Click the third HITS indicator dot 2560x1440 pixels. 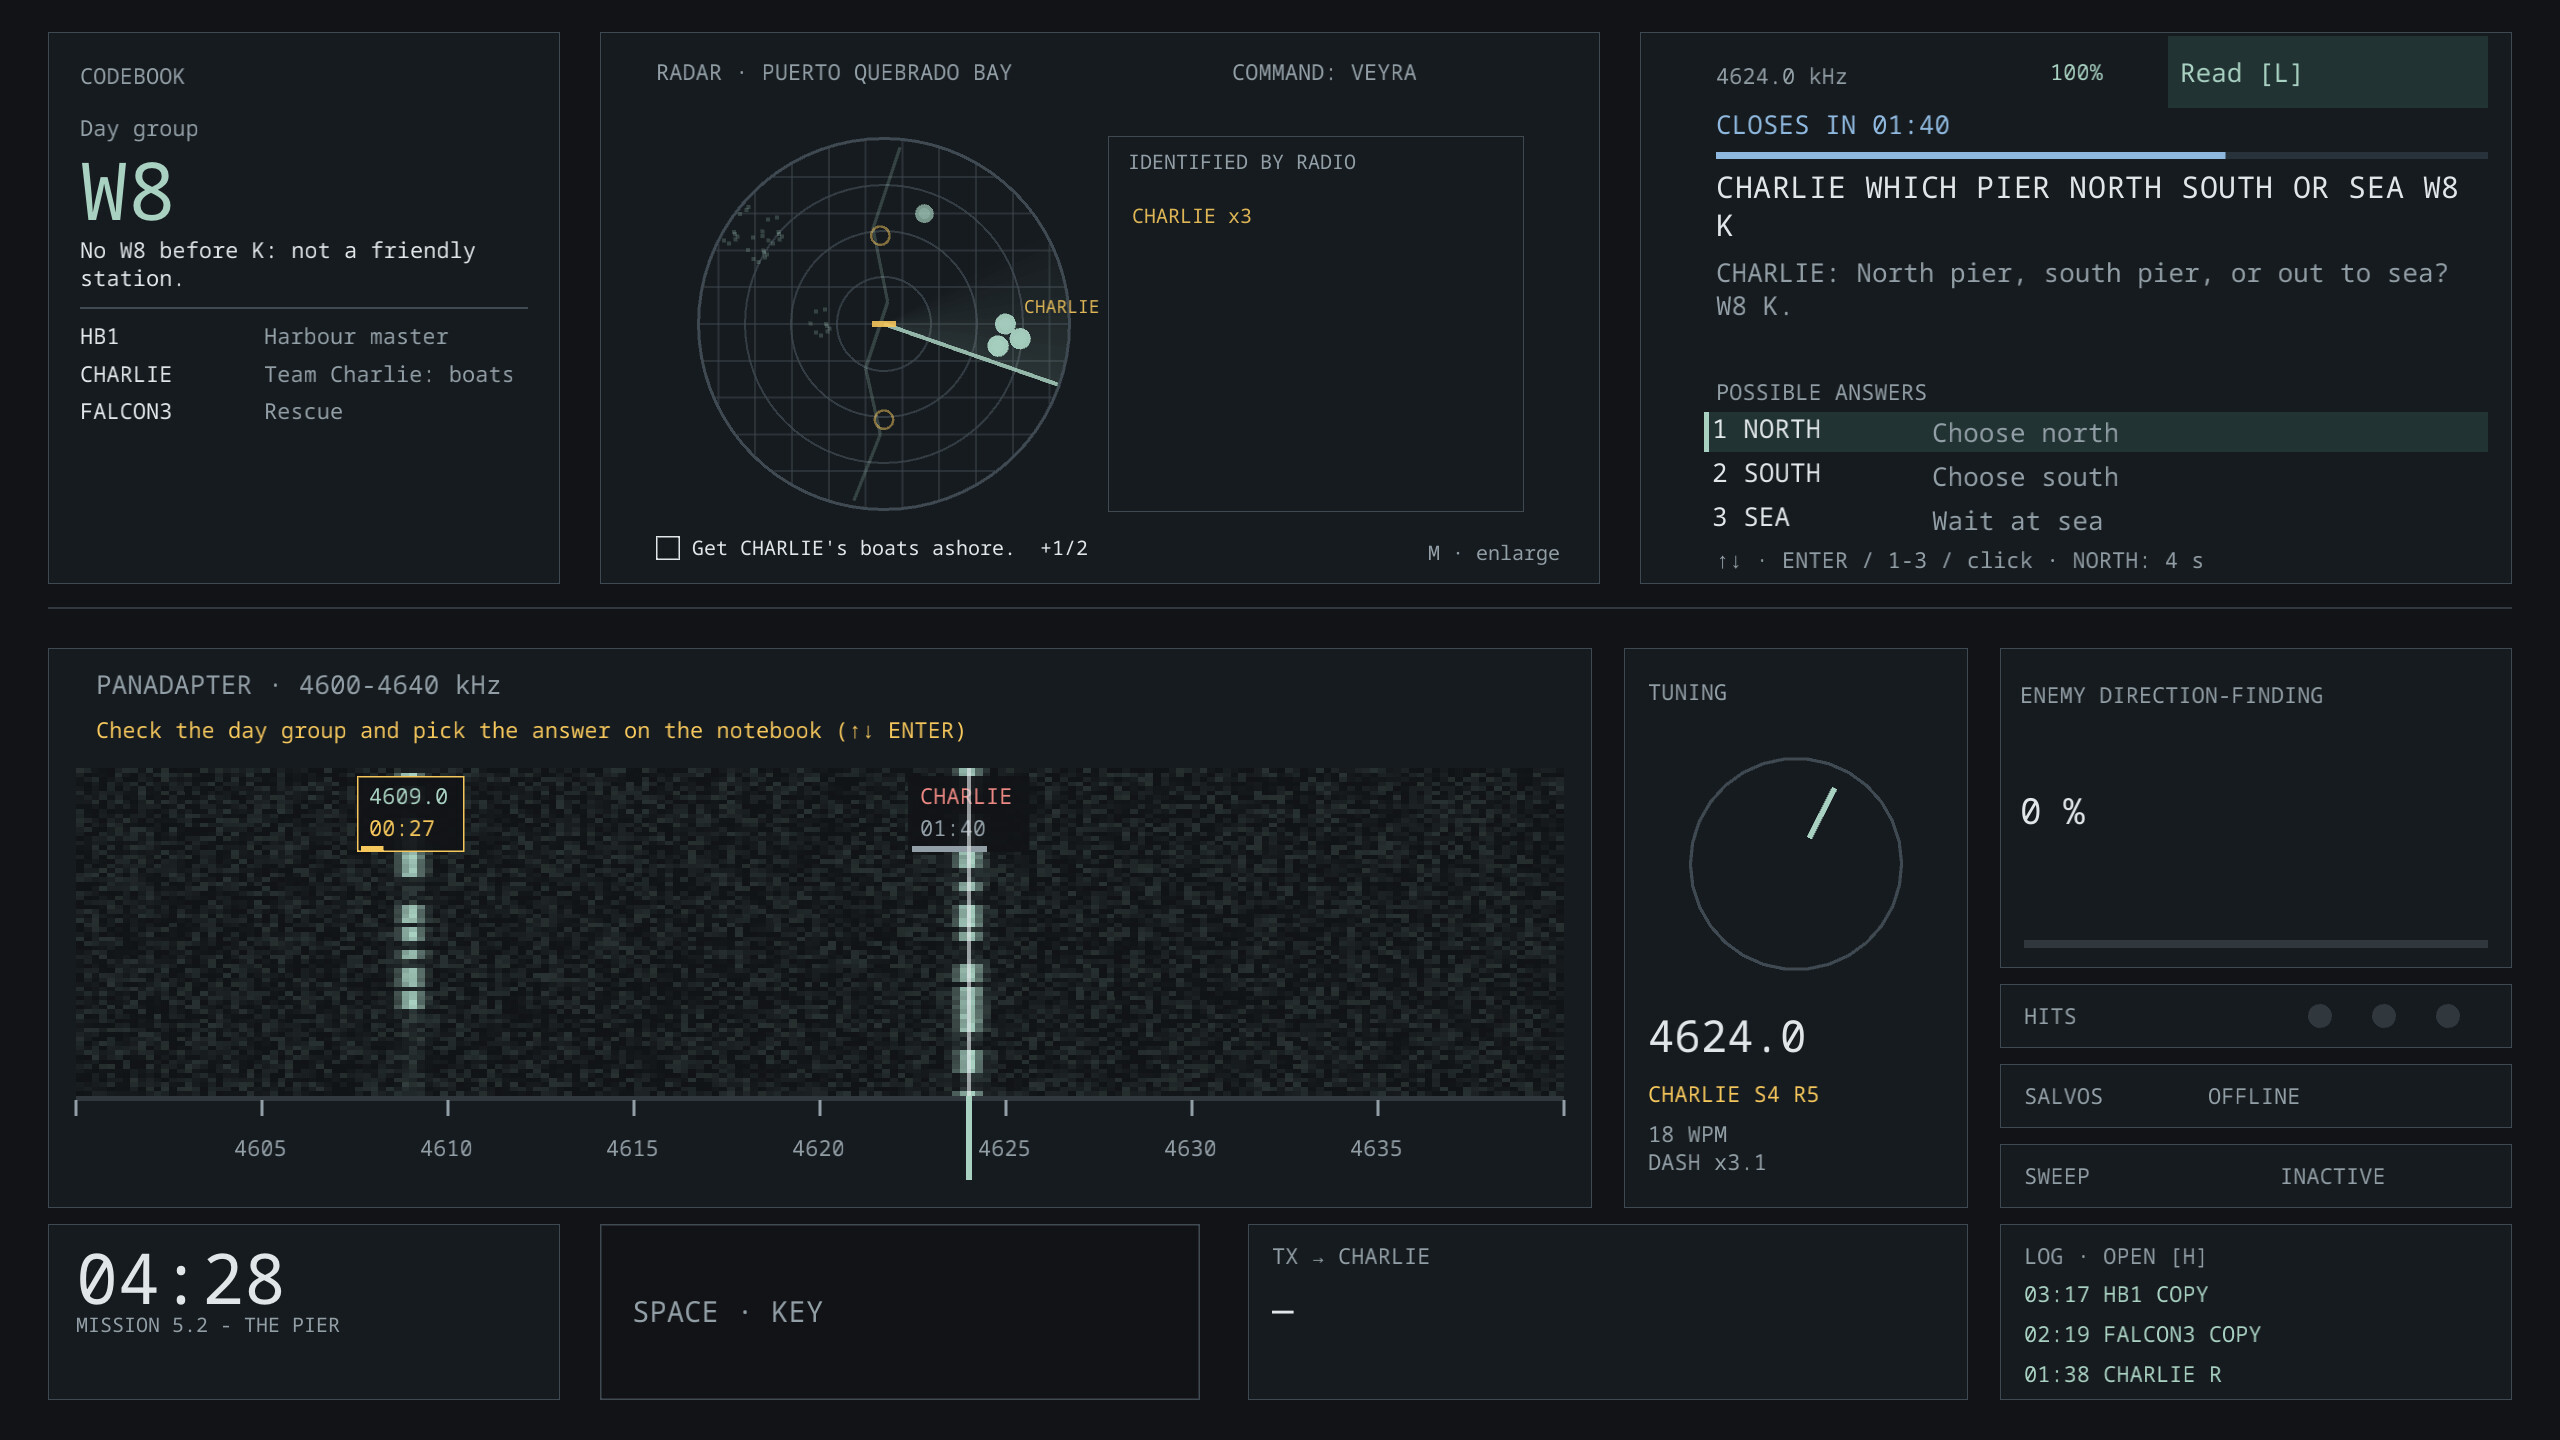pos(2448,1016)
